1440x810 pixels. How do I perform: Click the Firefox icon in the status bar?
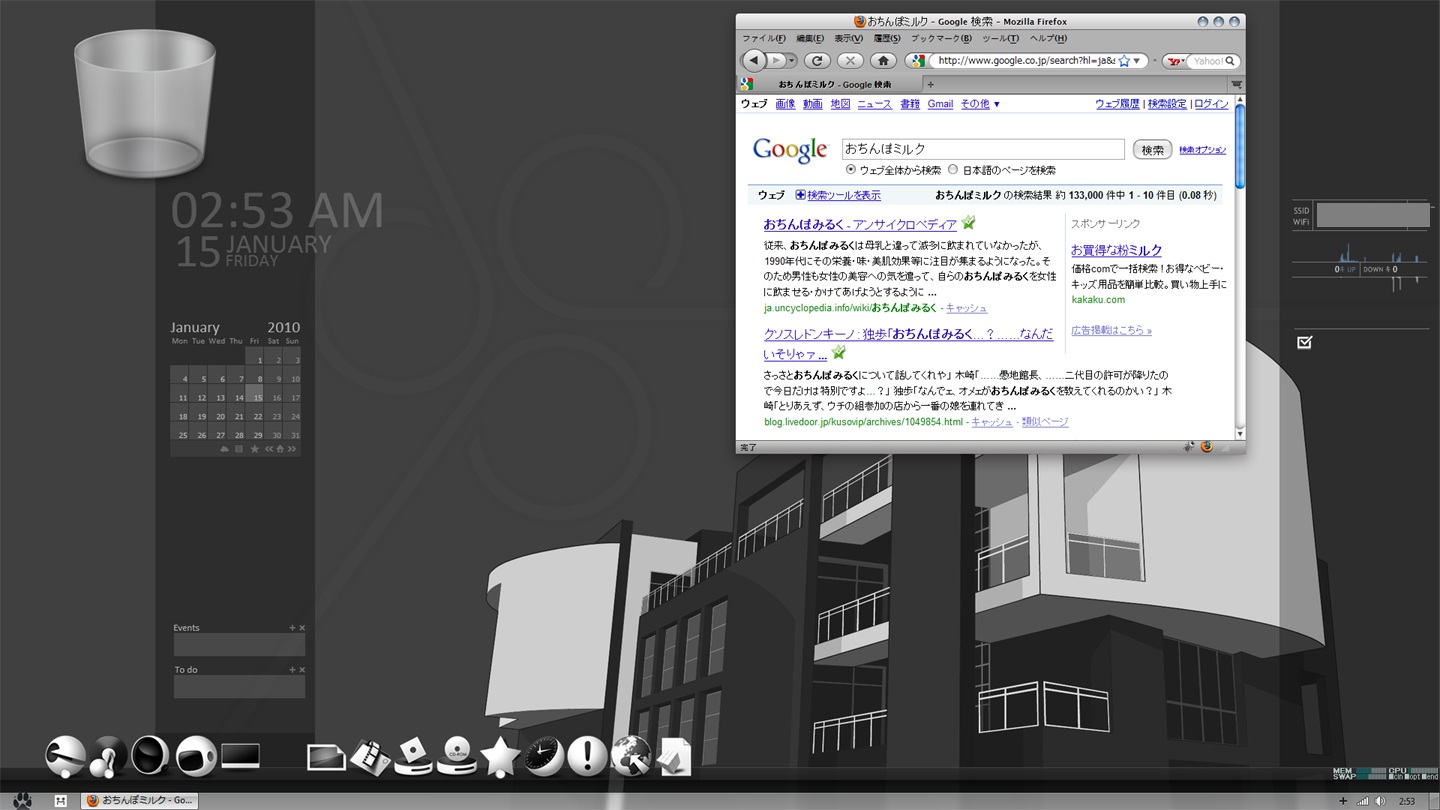(x=1206, y=447)
